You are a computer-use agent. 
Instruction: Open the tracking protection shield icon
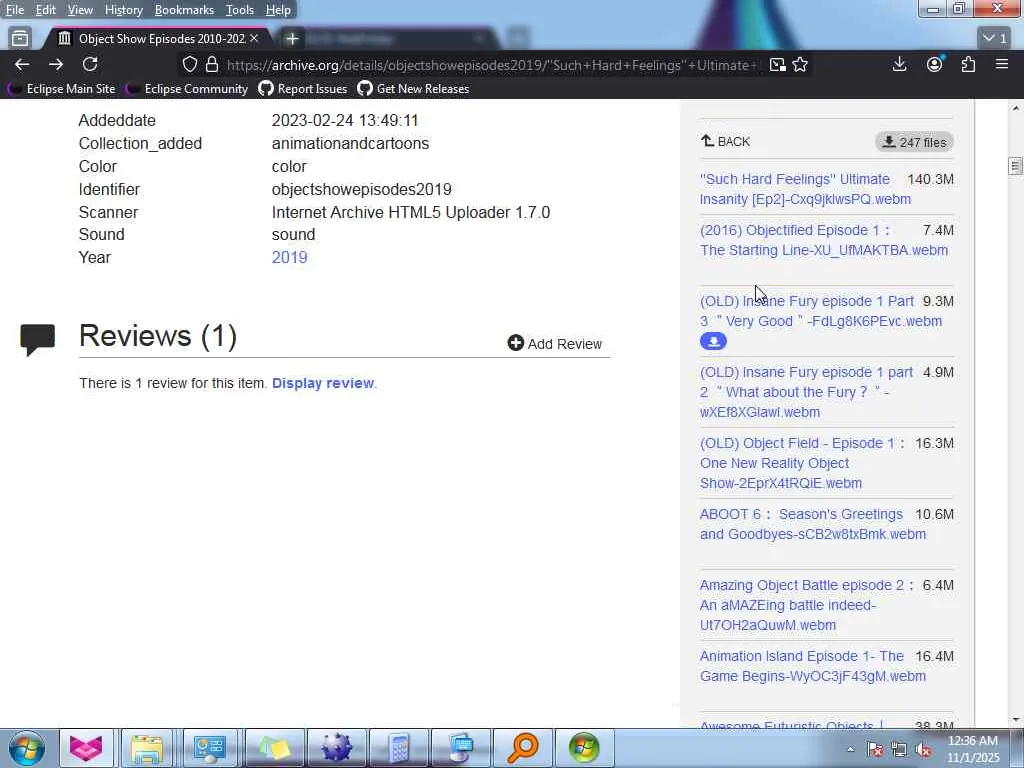189,64
